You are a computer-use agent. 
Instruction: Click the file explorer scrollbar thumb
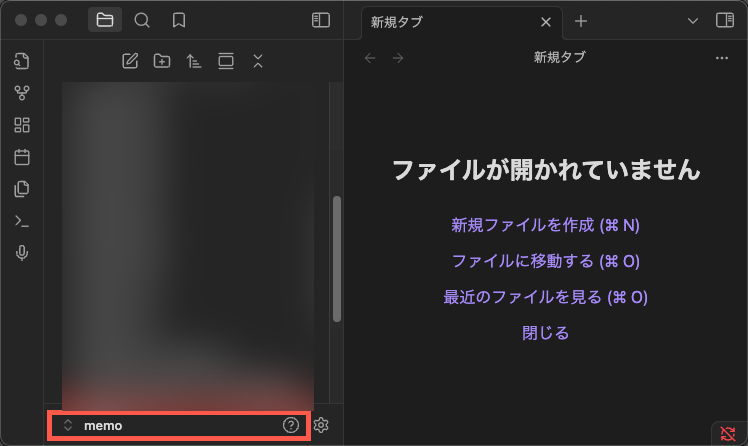coord(337,259)
